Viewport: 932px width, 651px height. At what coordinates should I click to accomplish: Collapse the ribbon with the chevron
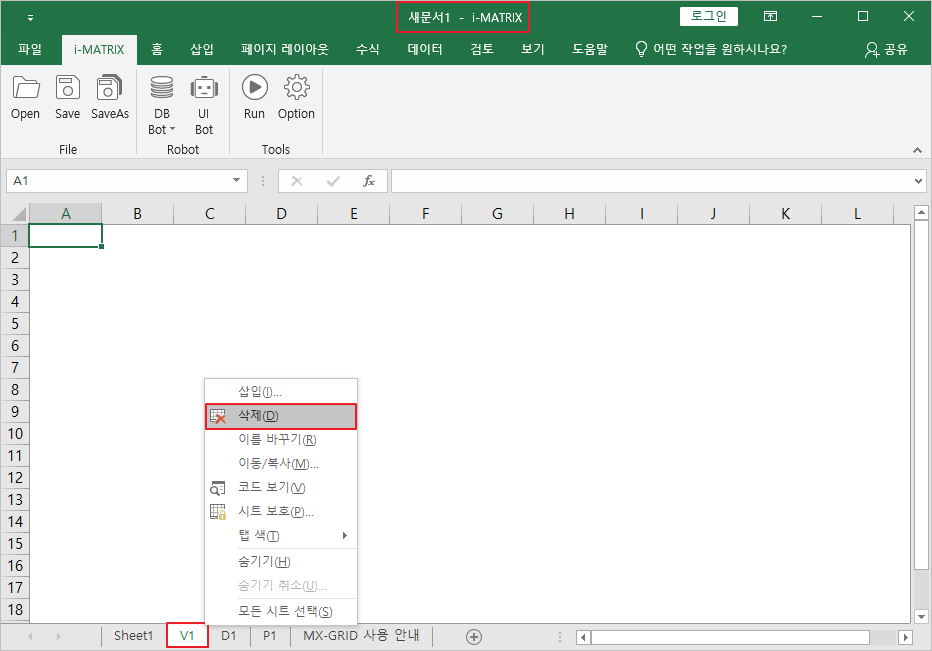[x=917, y=150]
